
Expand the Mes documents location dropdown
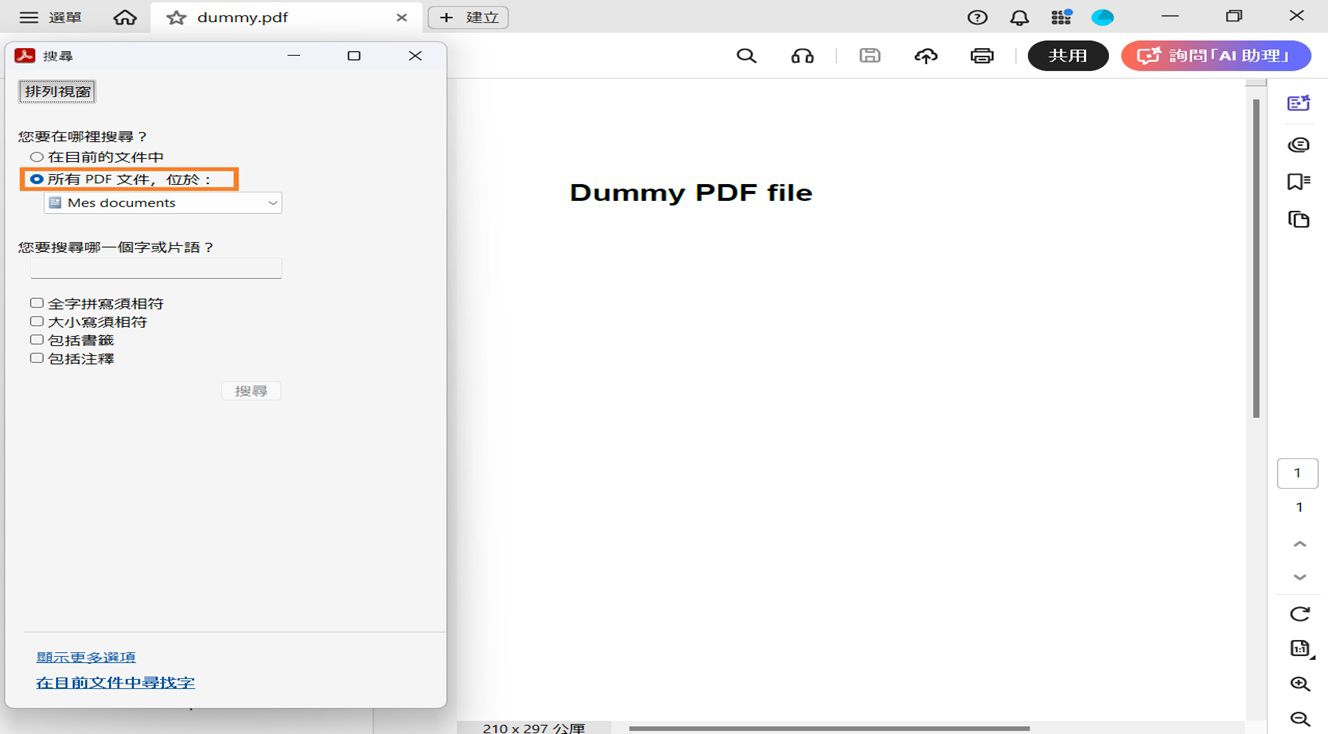pos(163,203)
